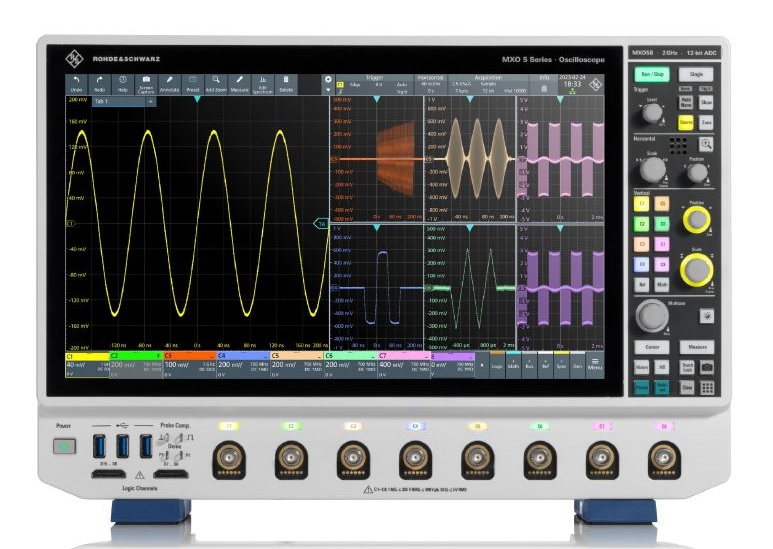Tap the Delete trash icon
Image resolution: width=773 pixels, height=549 pixels.
tap(286, 84)
